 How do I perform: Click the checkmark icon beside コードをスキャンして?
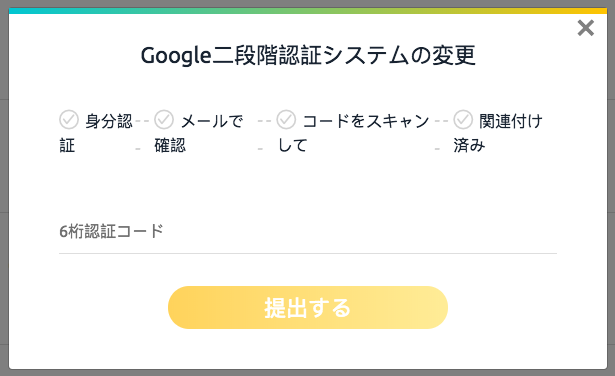286,120
